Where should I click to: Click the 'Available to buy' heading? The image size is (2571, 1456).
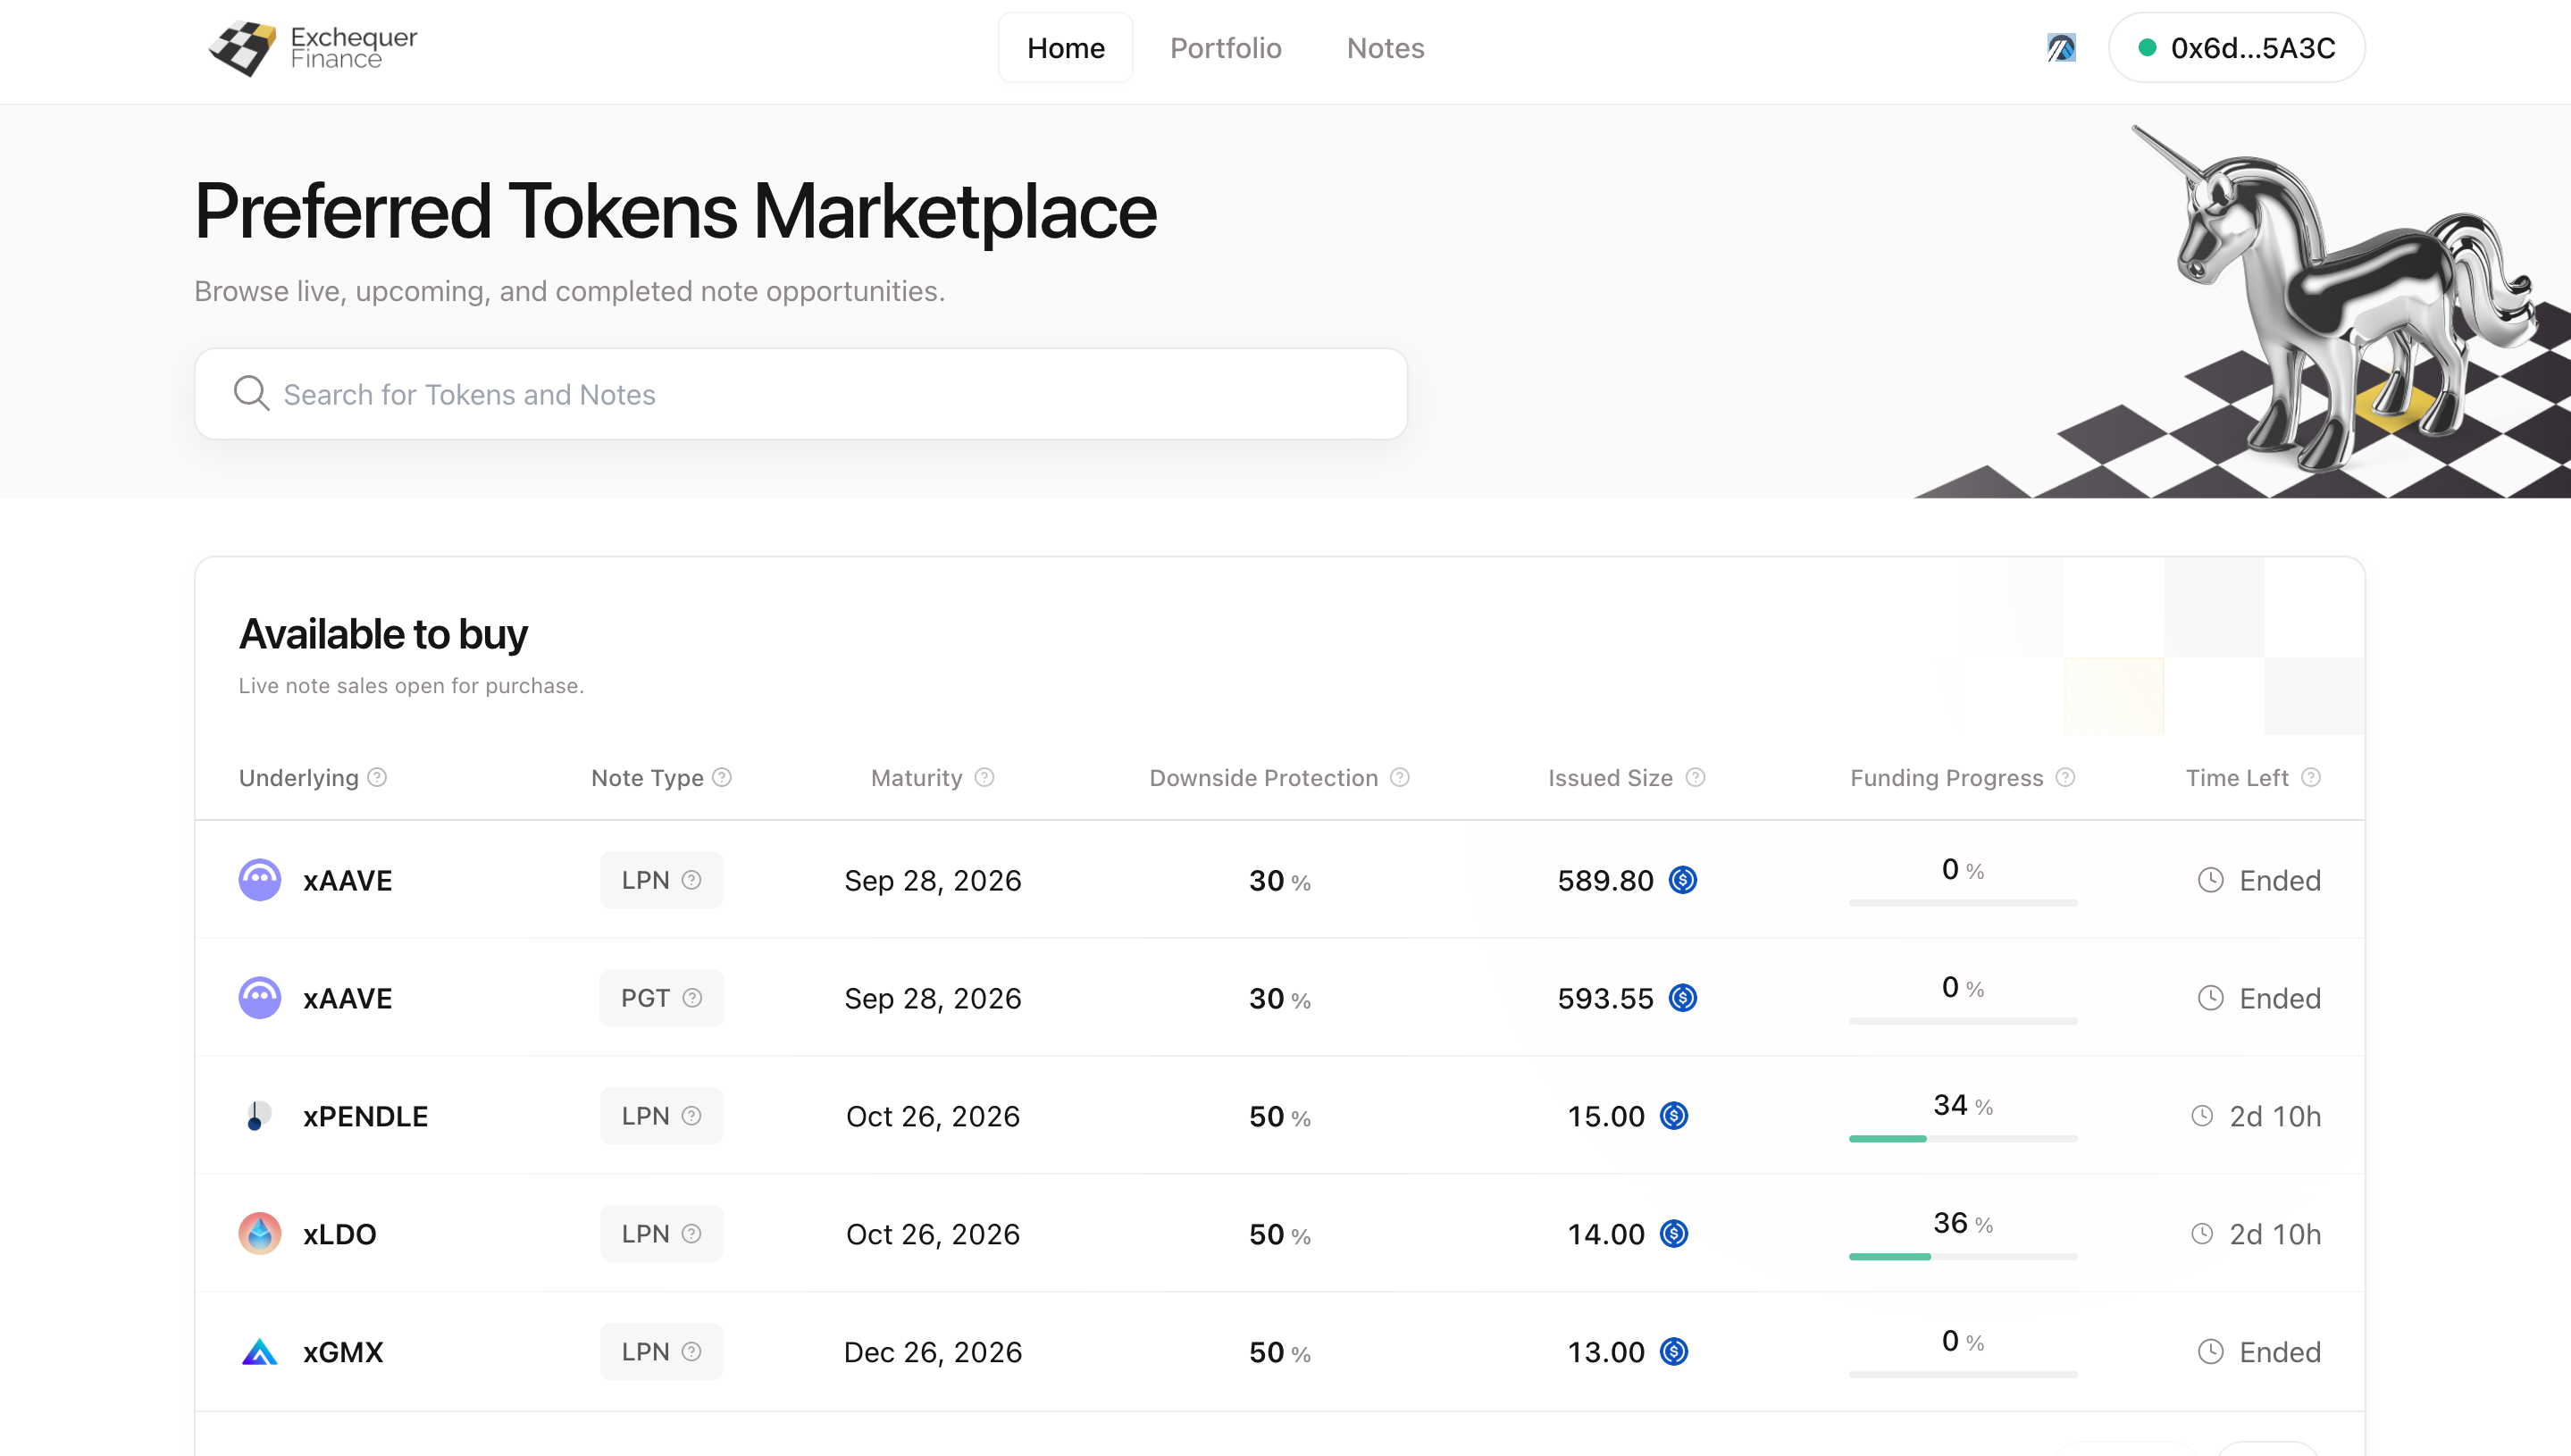point(383,634)
